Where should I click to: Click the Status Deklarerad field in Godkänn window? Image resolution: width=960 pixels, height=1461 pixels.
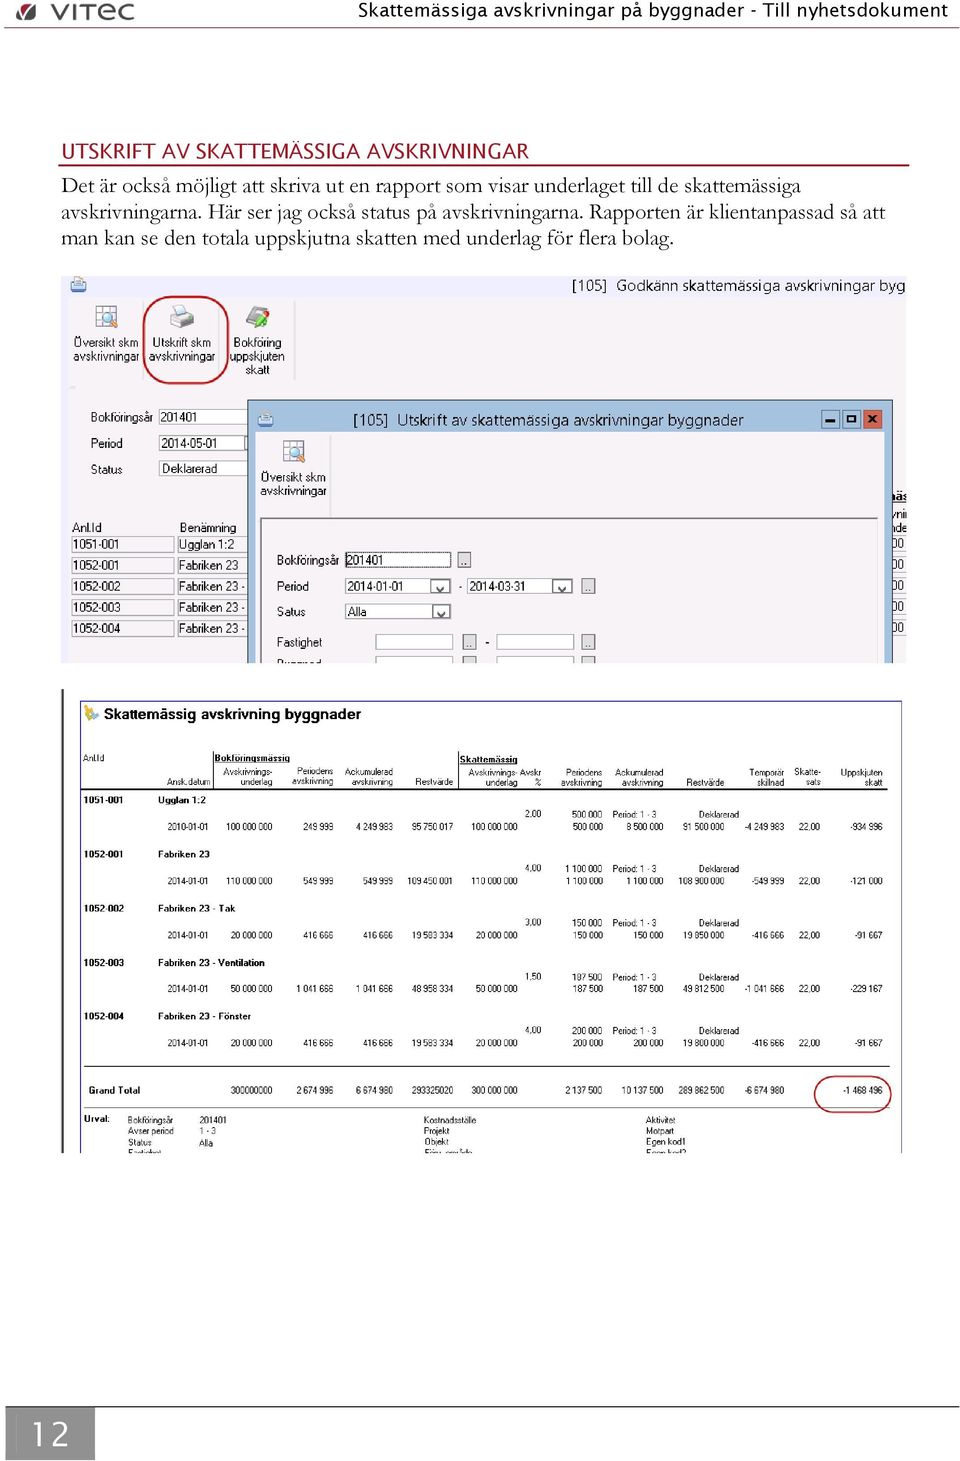(202, 468)
